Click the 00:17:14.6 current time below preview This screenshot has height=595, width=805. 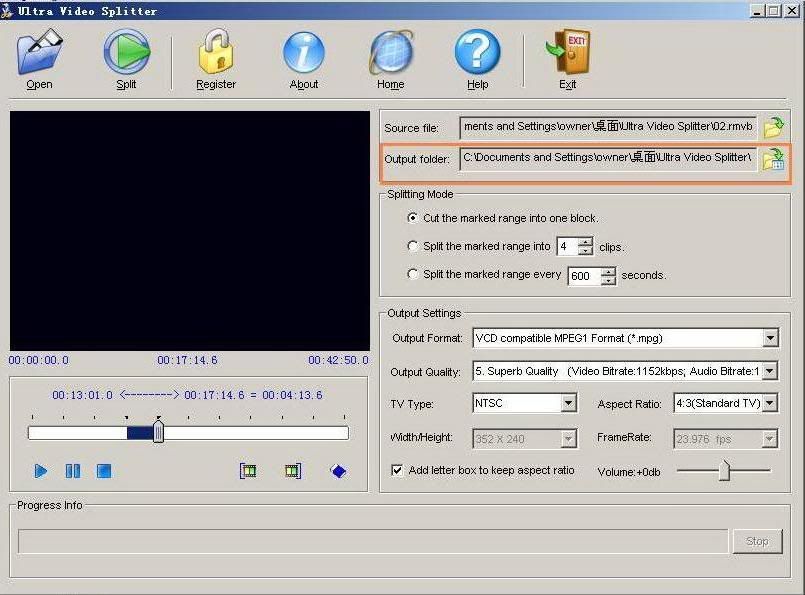pyautogui.click(x=187, y=360)
